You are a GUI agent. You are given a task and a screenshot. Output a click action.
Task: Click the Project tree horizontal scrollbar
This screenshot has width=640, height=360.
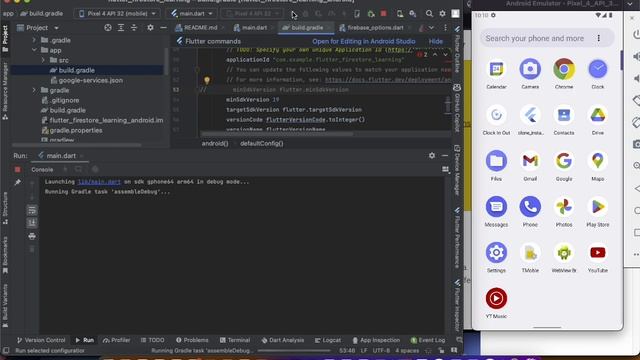click(77, 145)
